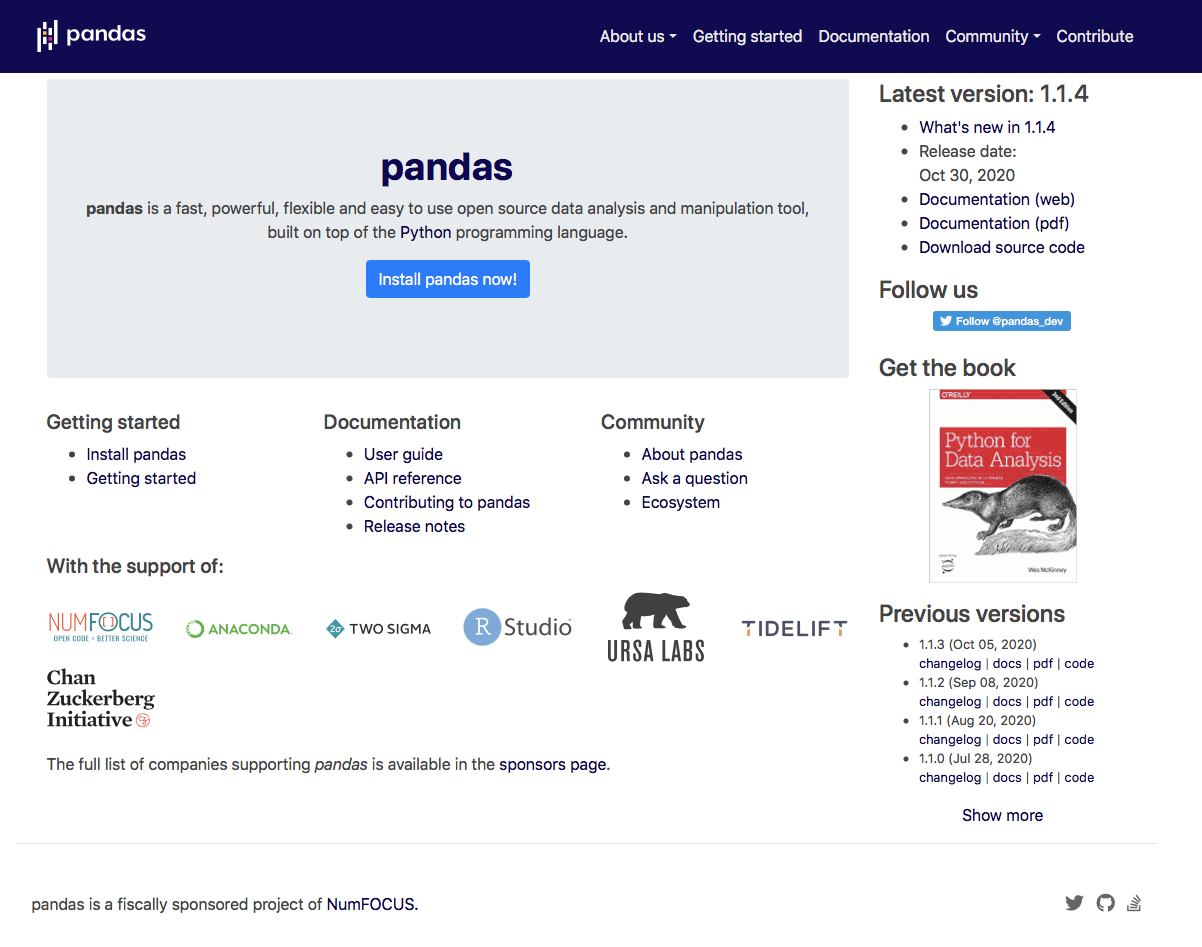Open docs for version 1.1.1
Image resolution: width=1202 pixels, height=947 pixels.
1007,739
